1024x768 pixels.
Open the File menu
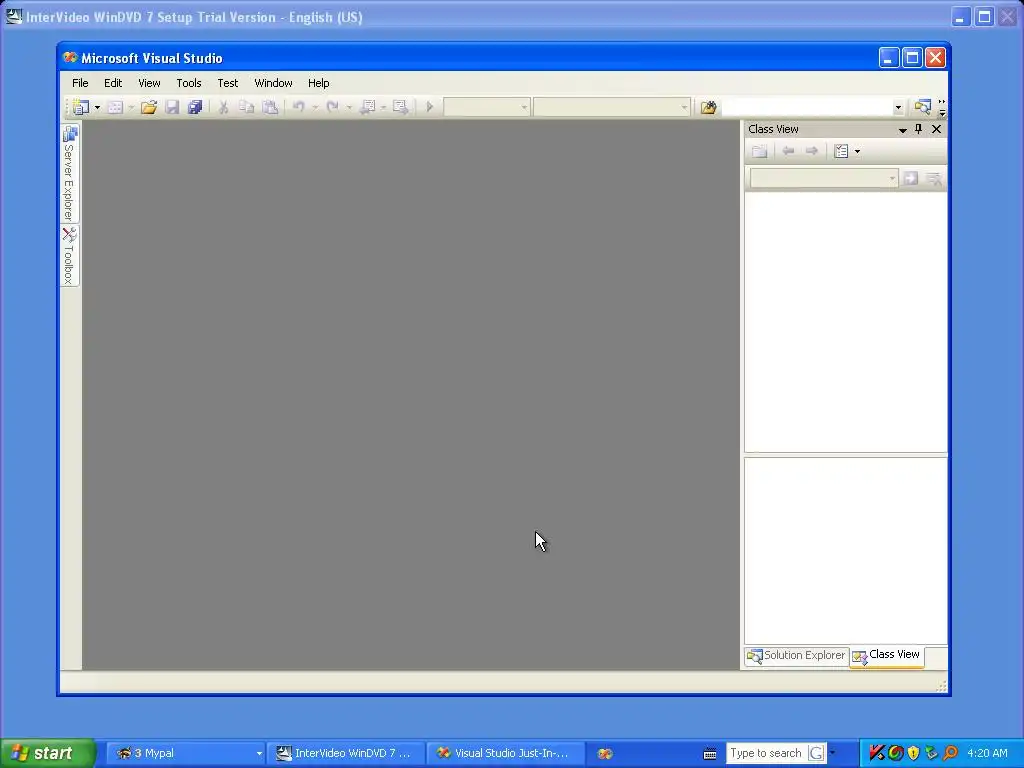80,83
